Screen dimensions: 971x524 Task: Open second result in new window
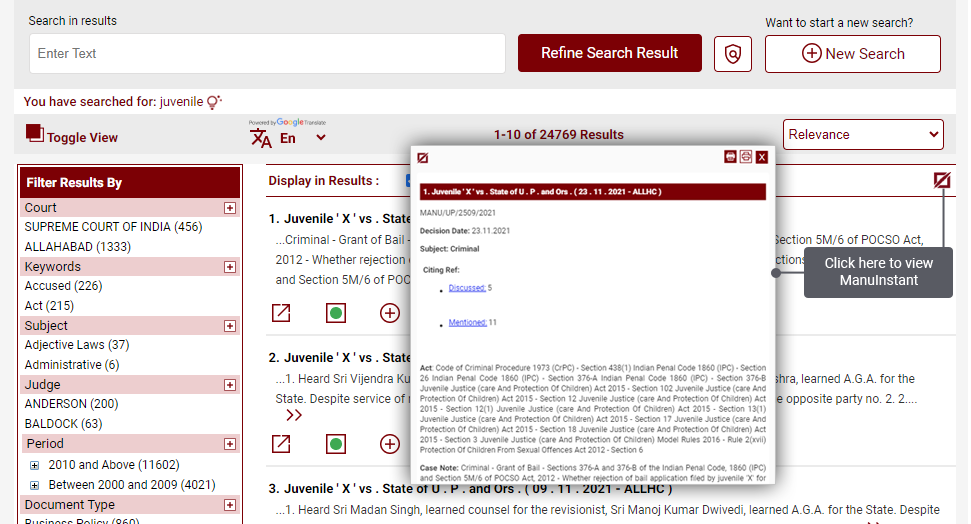pos(282,443)
